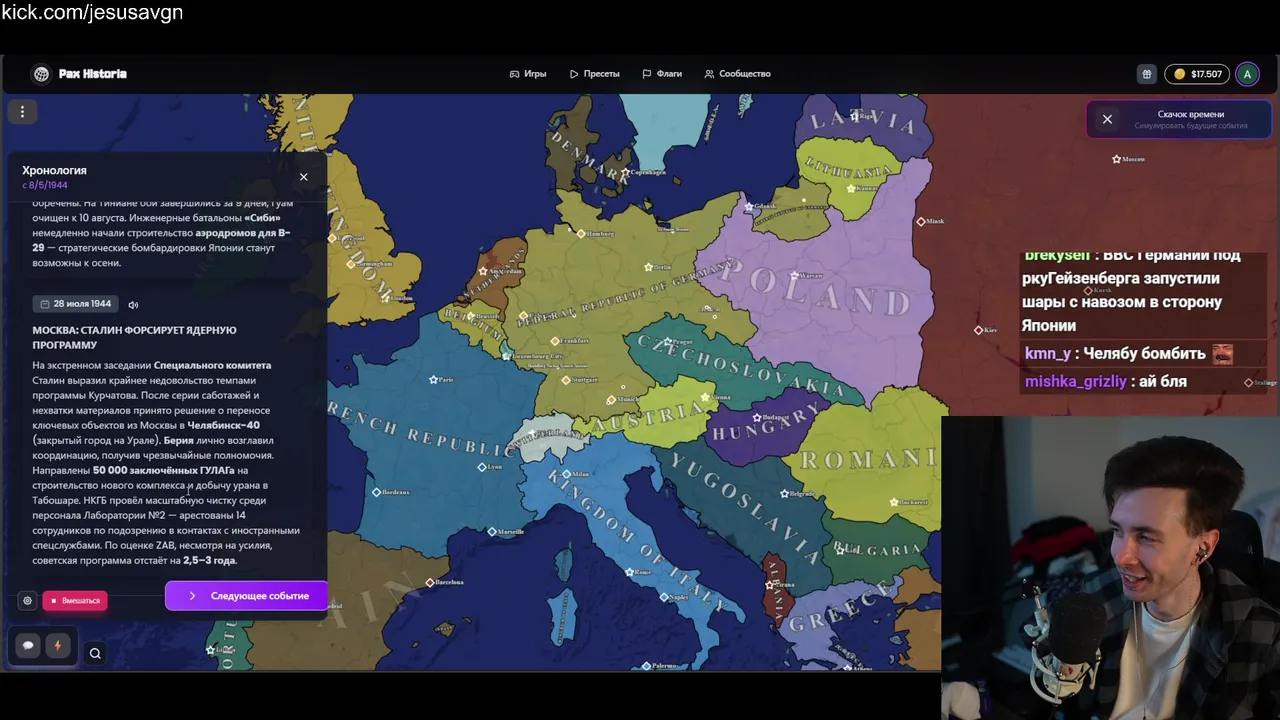Open the Флаги menu
Image resolution: width=1280 pixels, height=720 pixels.
point(662,74)
